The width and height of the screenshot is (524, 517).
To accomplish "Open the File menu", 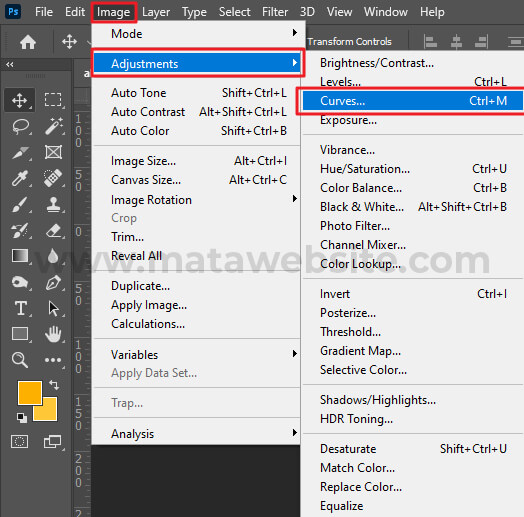I will [44, 12].
